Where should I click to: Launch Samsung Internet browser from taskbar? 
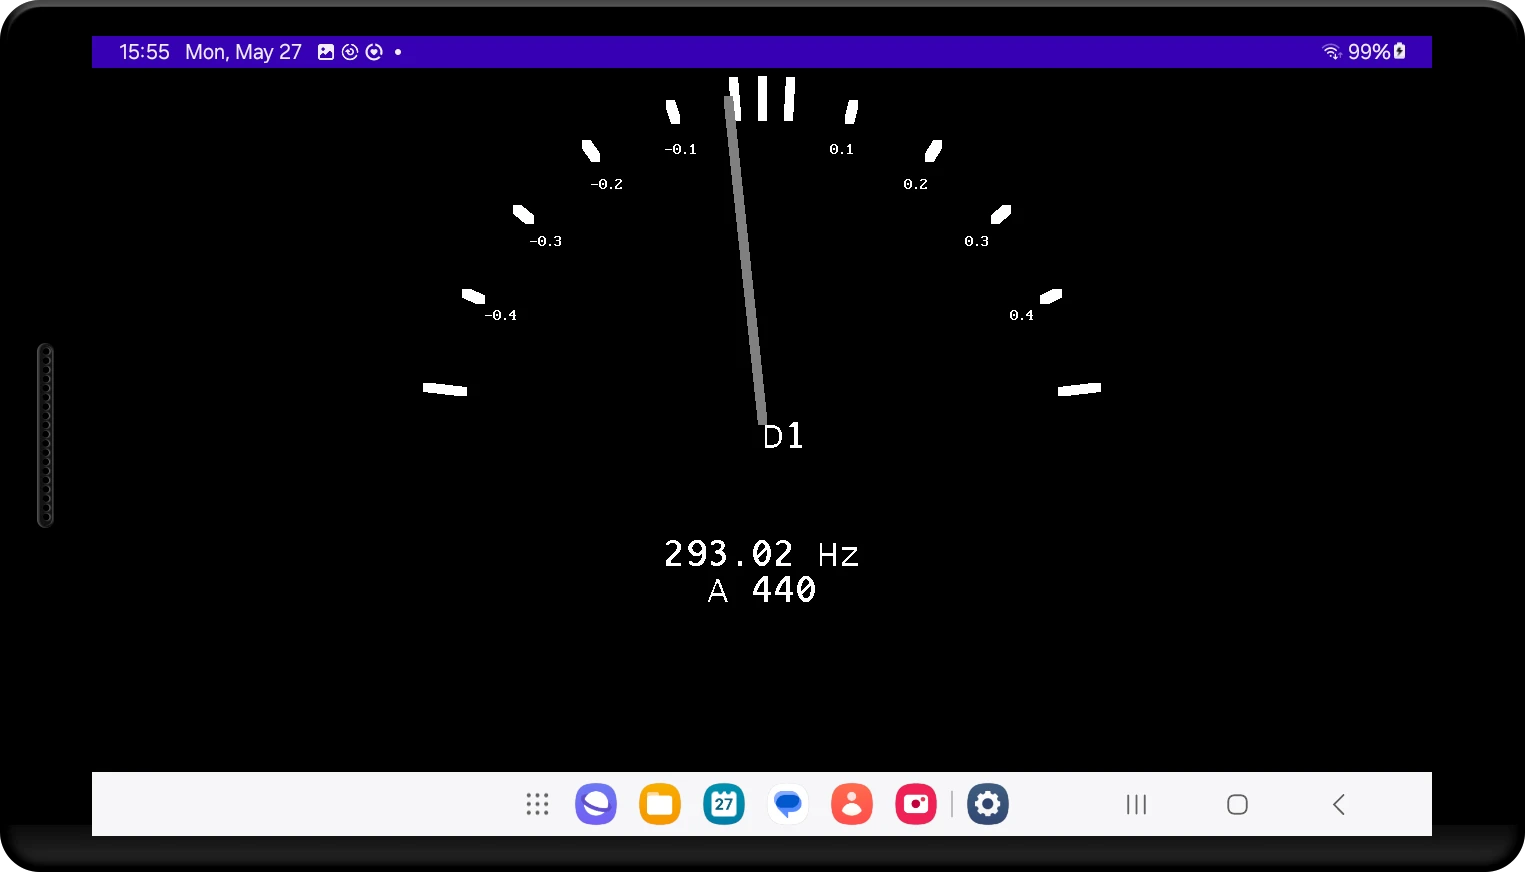pyautogui.click(x=596, y=804)
